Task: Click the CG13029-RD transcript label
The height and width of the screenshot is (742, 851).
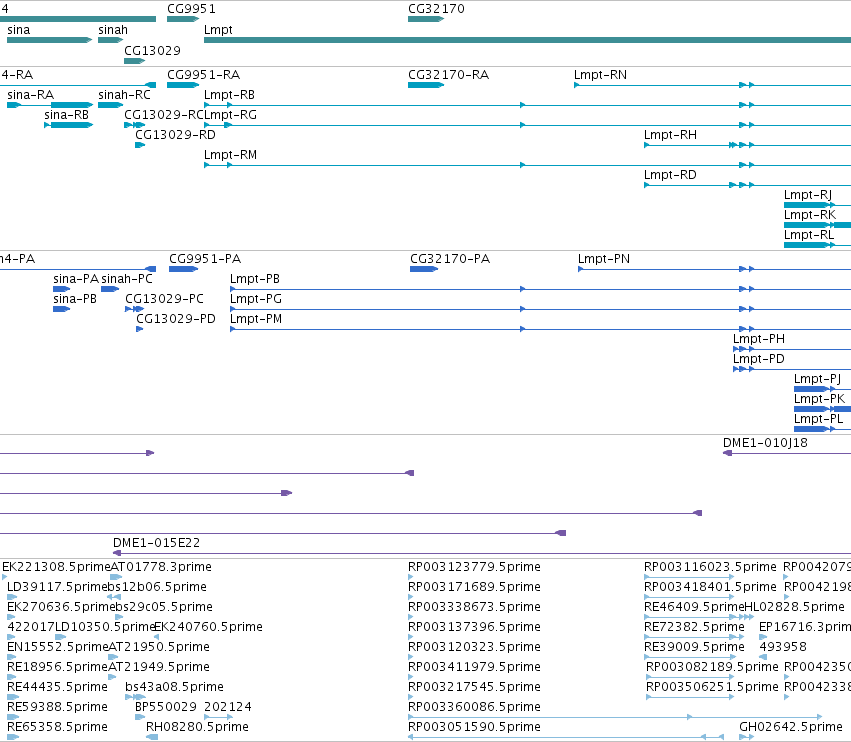Action: [x=175, y=135]
